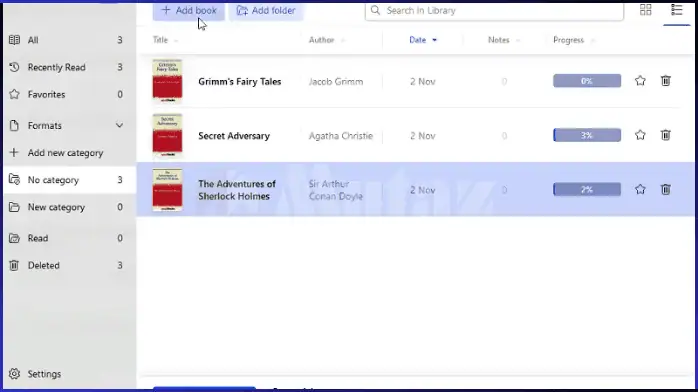698x392 pixels.
Task: Click notes count in Sherlock Holmes row
Action: [x=504, y=190]
